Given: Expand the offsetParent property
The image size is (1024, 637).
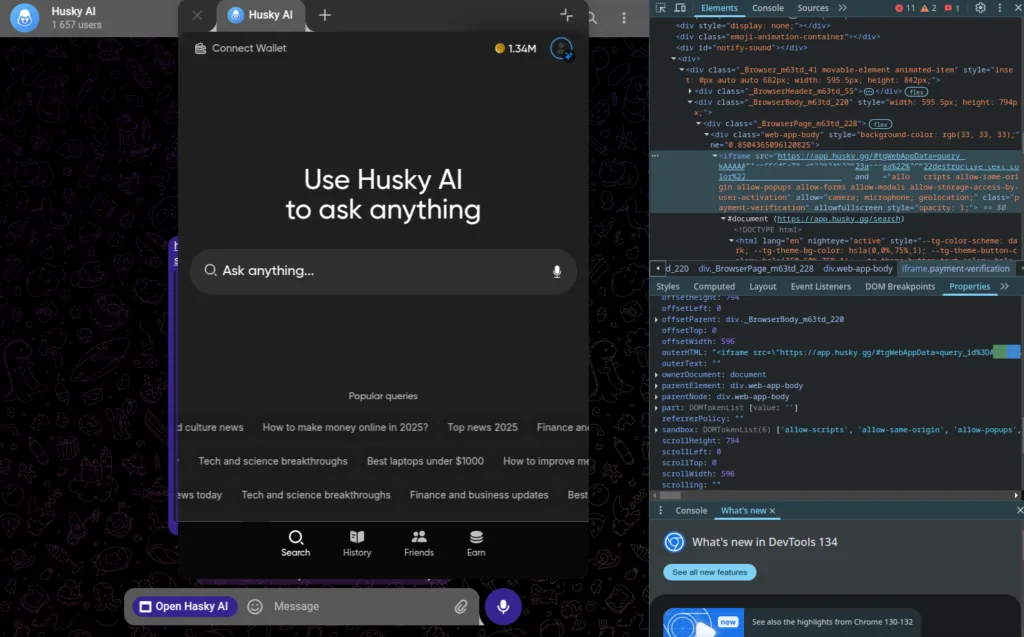Looking at the screenshot, I should tap(656, 319).
